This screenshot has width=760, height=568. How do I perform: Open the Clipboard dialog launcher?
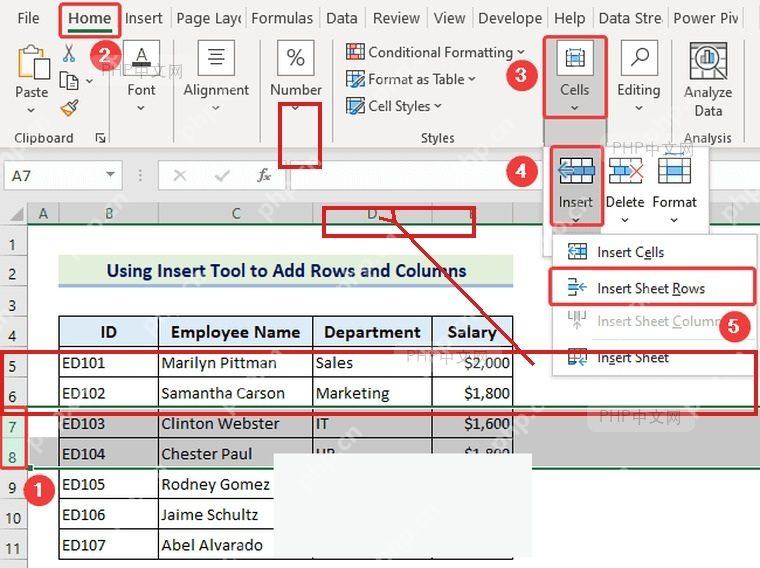[100, 139]
